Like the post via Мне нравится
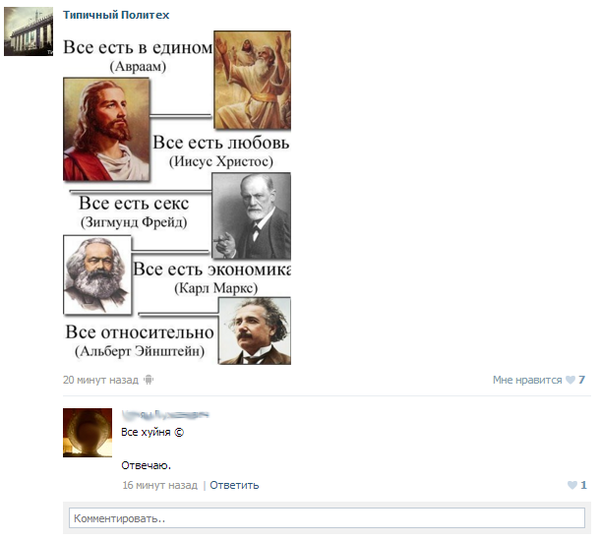Screen dimensions: 600x540 pos(527,380)
